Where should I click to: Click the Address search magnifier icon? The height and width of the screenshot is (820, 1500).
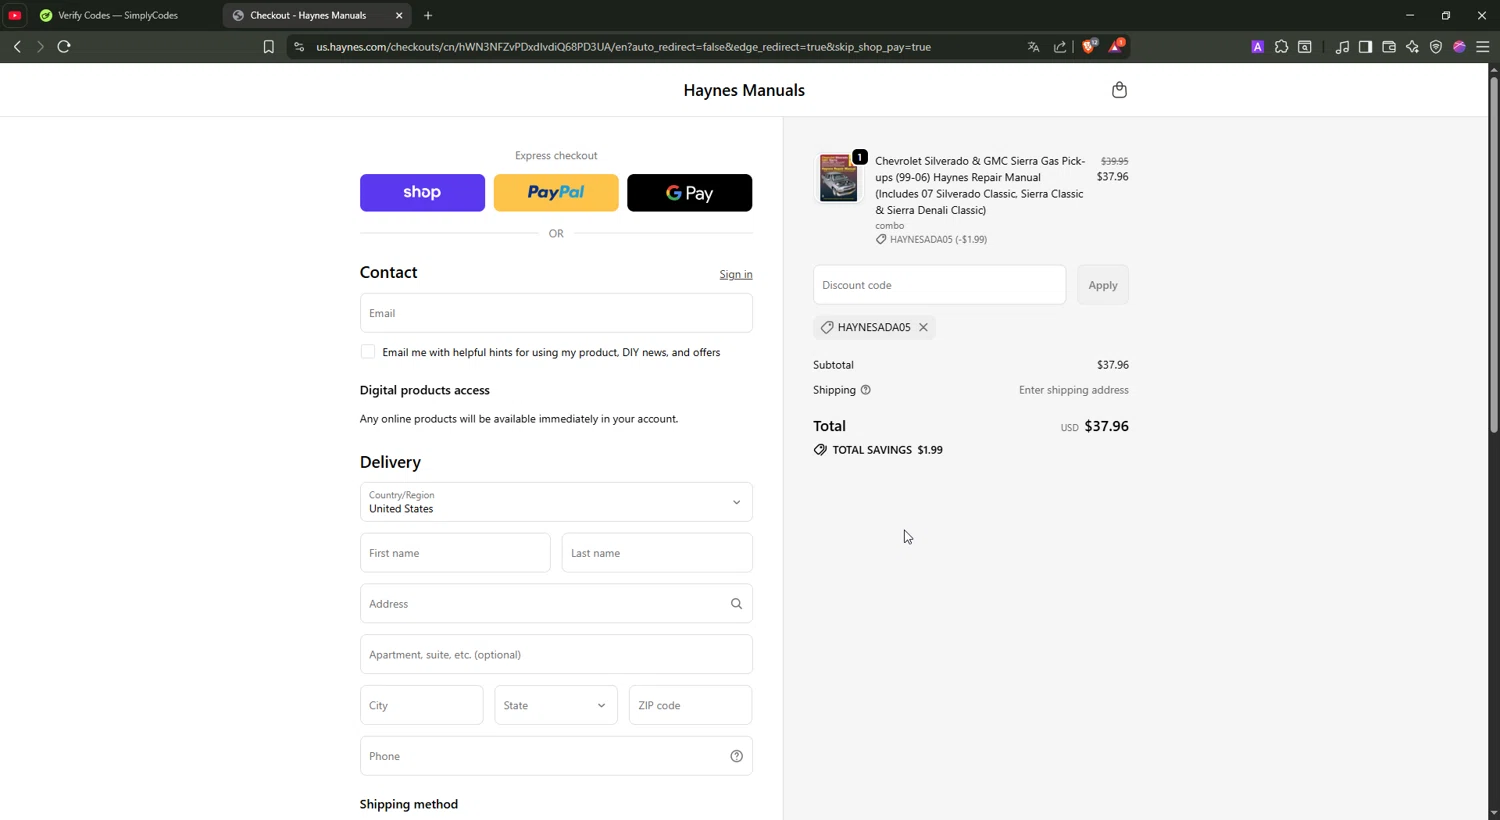[736, 604]
